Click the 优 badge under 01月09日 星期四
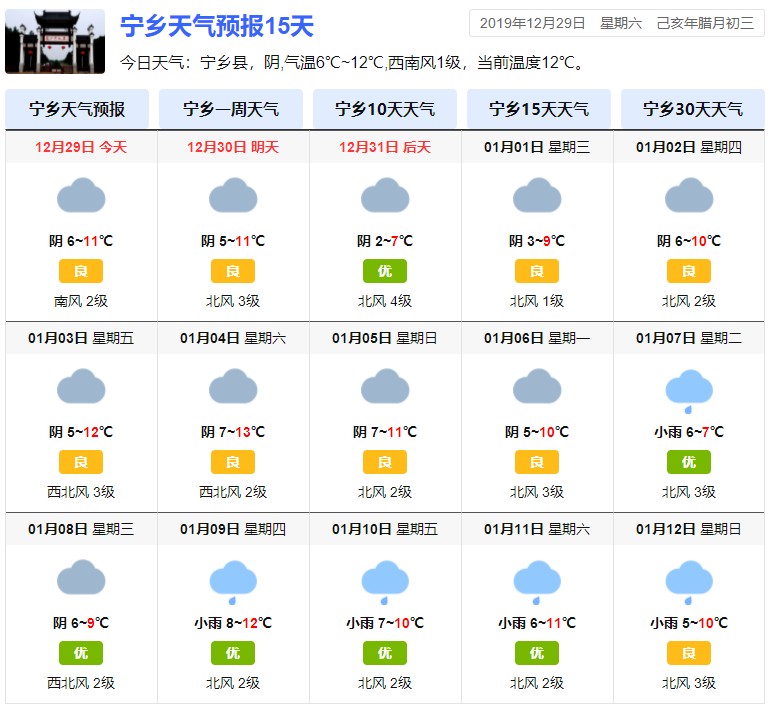Image resolution: width=771 pixels, height=704 pixels. [x=233, y=653]
